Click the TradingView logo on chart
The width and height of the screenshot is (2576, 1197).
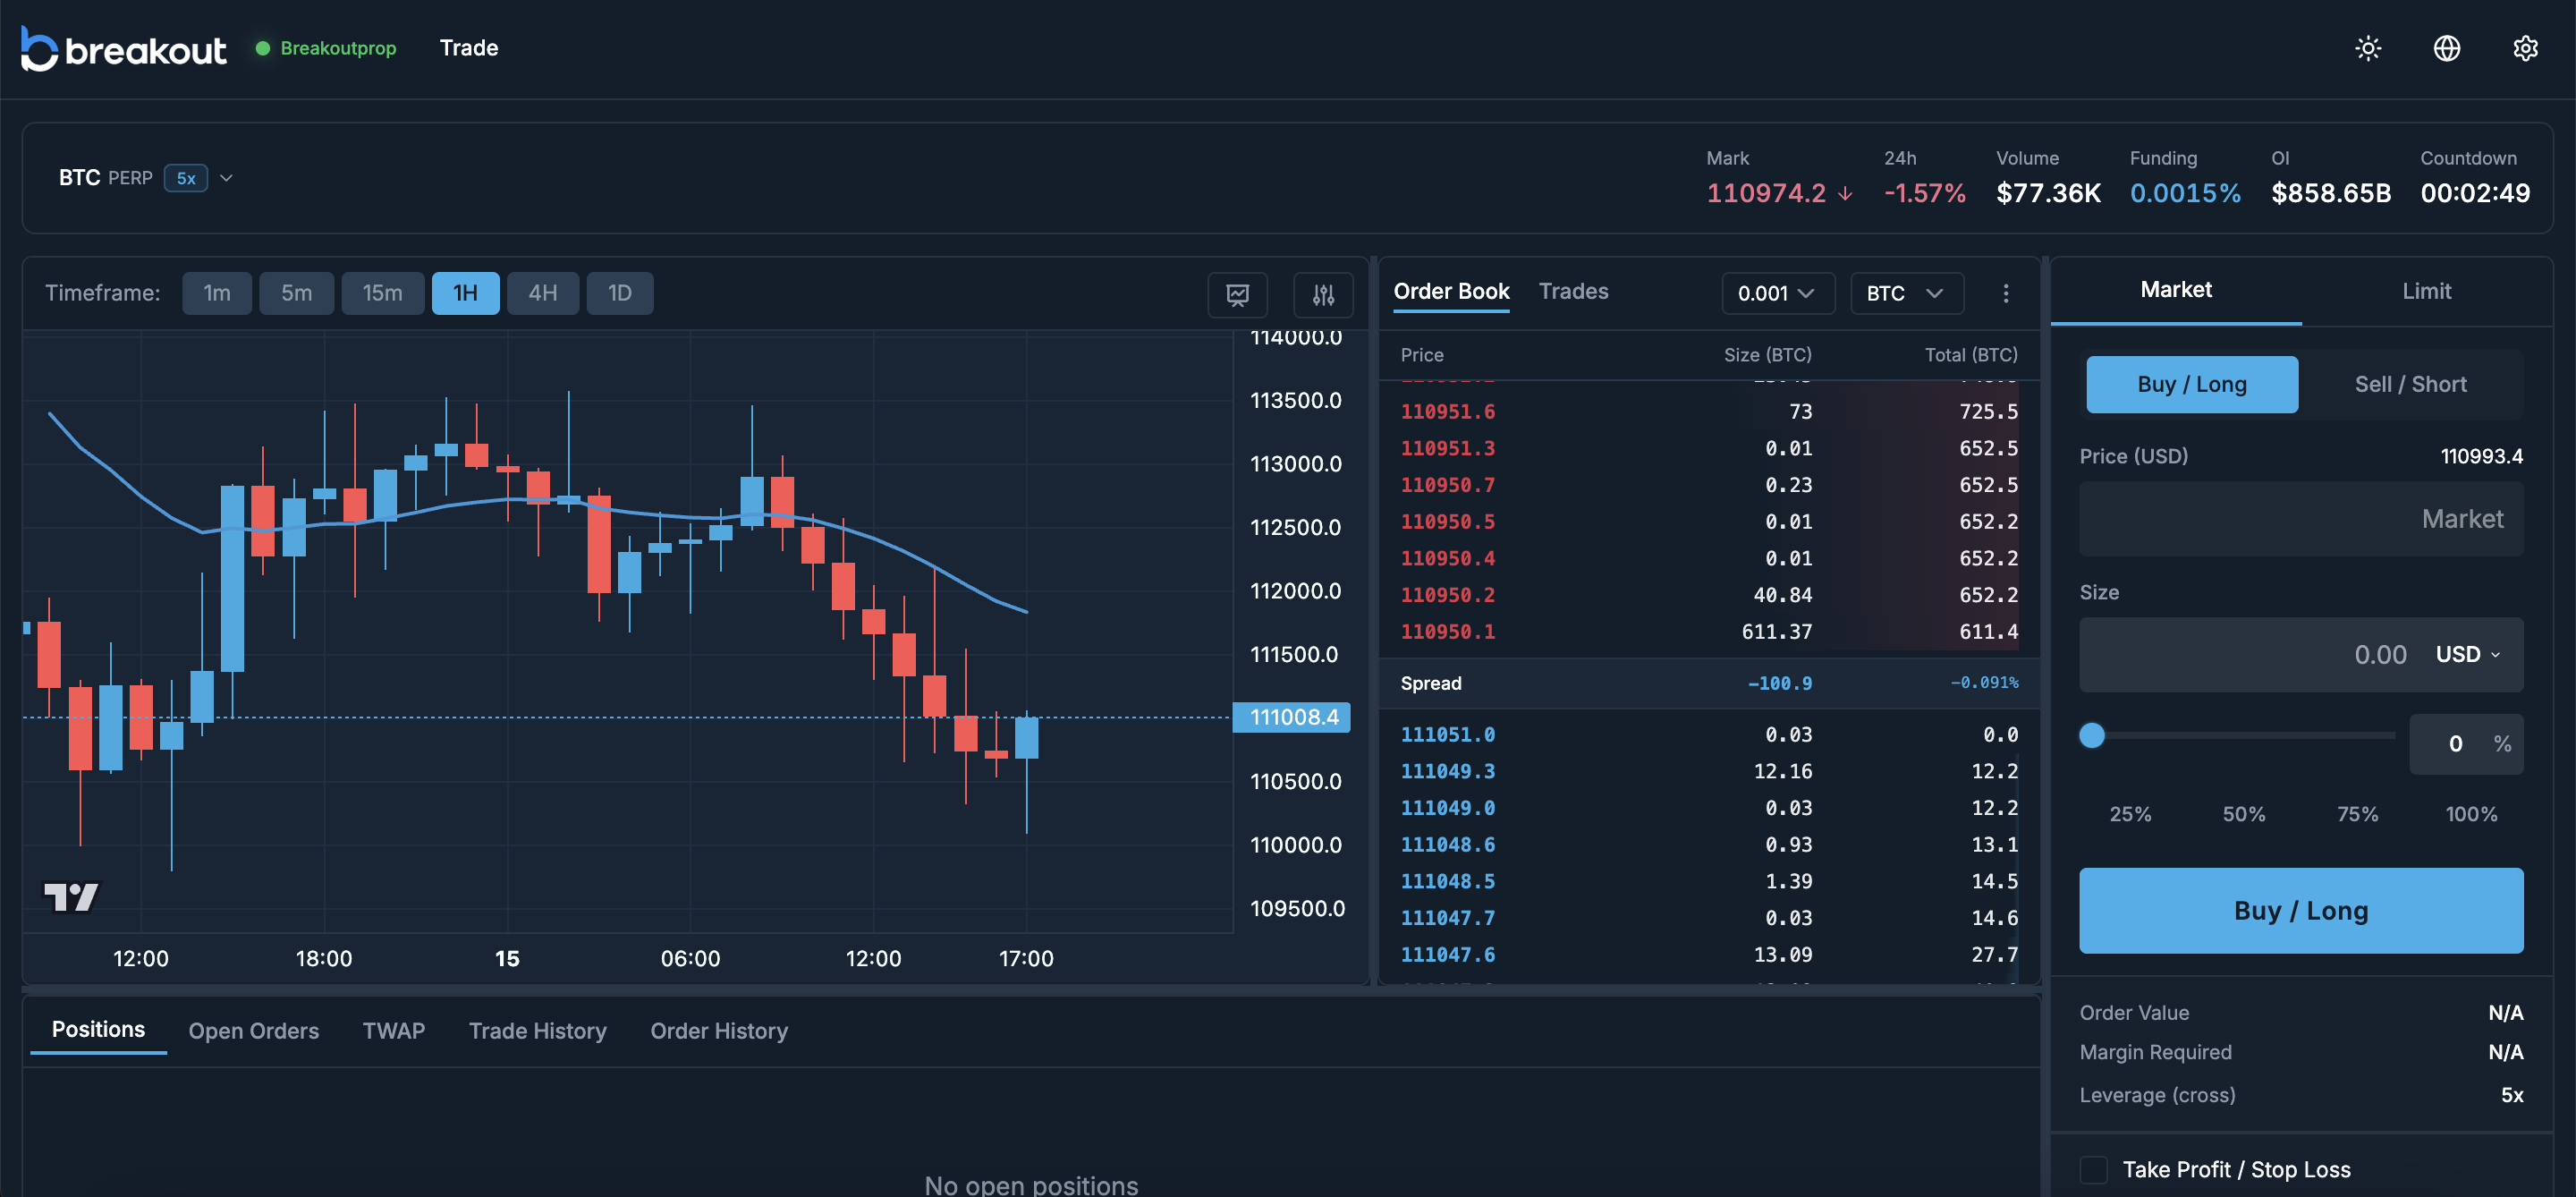(71, 896)
